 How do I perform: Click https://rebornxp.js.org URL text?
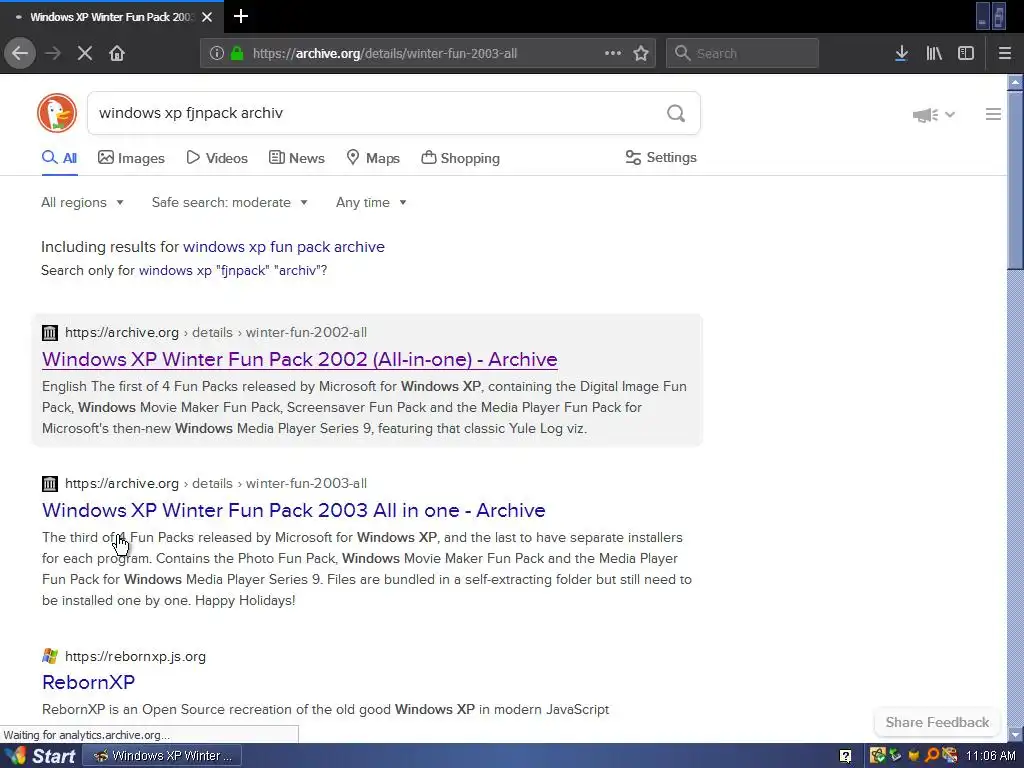click(135, 656)
